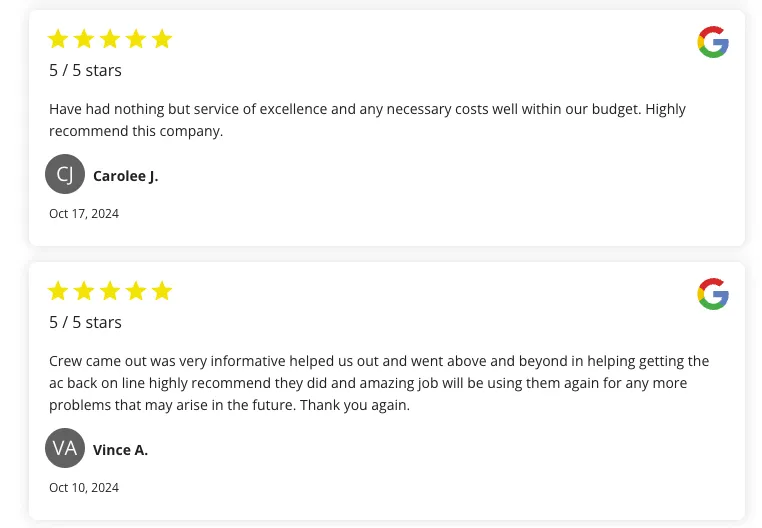Select the fourth star in Carolee J.'s rating
Image resolution: width=762 pixels, height=528 pixels.
click(x=136, y=39)
